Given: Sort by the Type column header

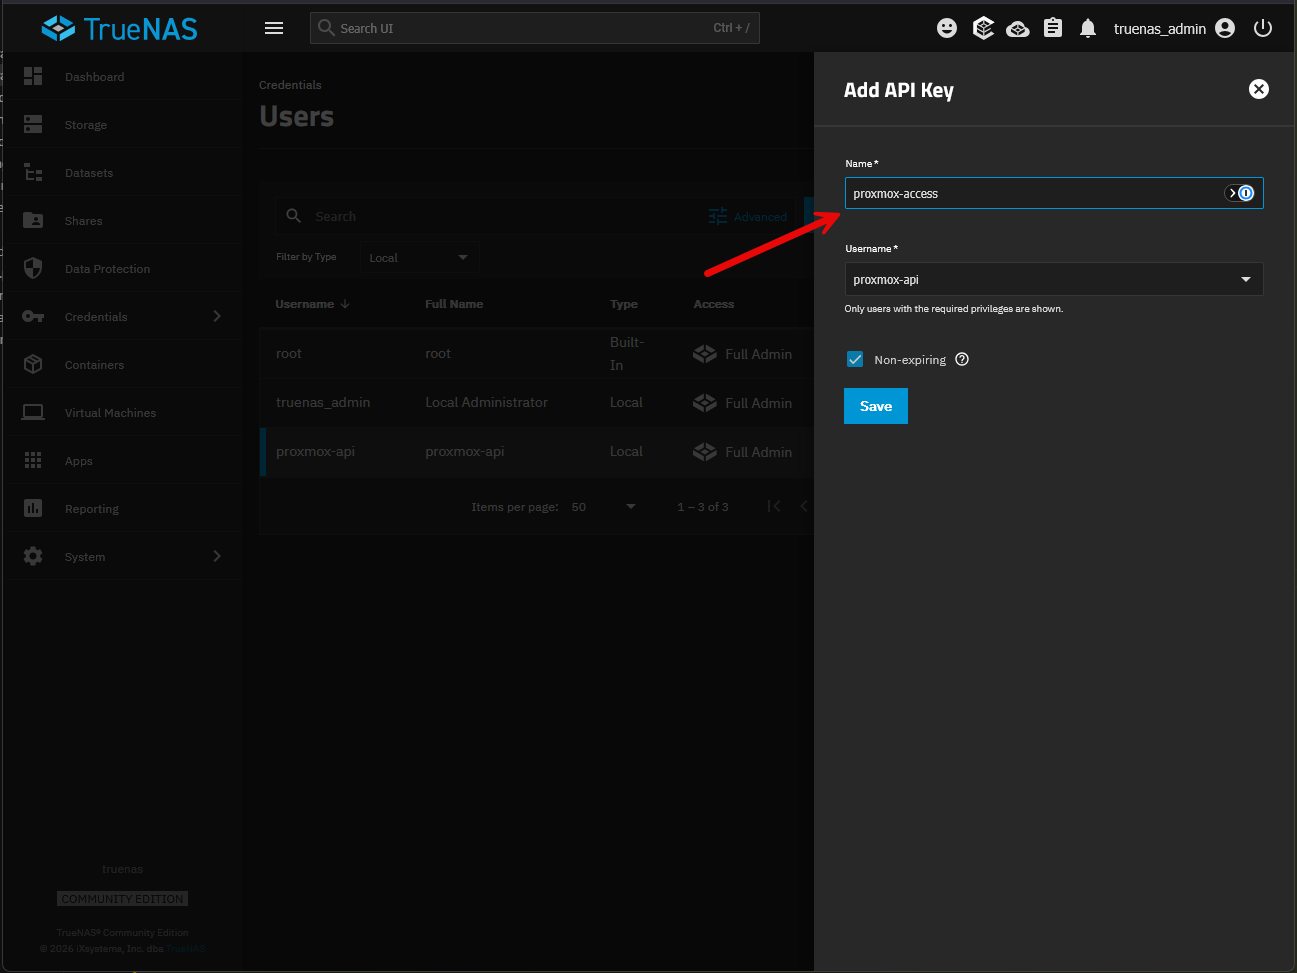Looking at the screenshot, I should pyautogui.click(x=624, y=304).
